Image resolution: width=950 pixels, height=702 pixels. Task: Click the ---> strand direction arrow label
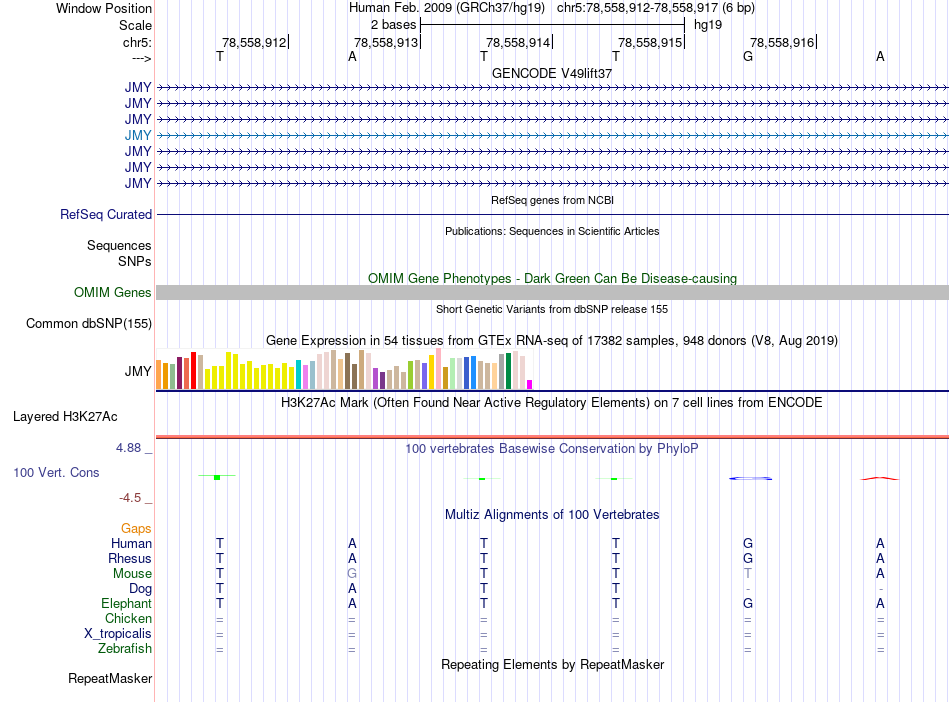(x=142, y=58)
